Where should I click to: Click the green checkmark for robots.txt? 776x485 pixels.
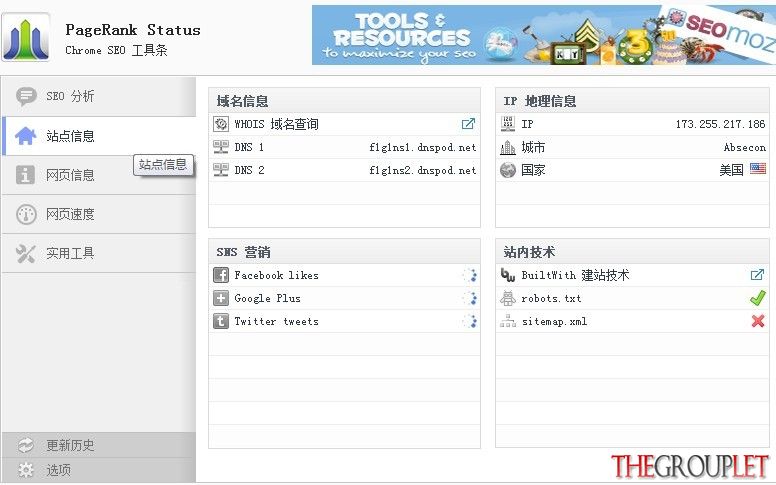[758, 298]
